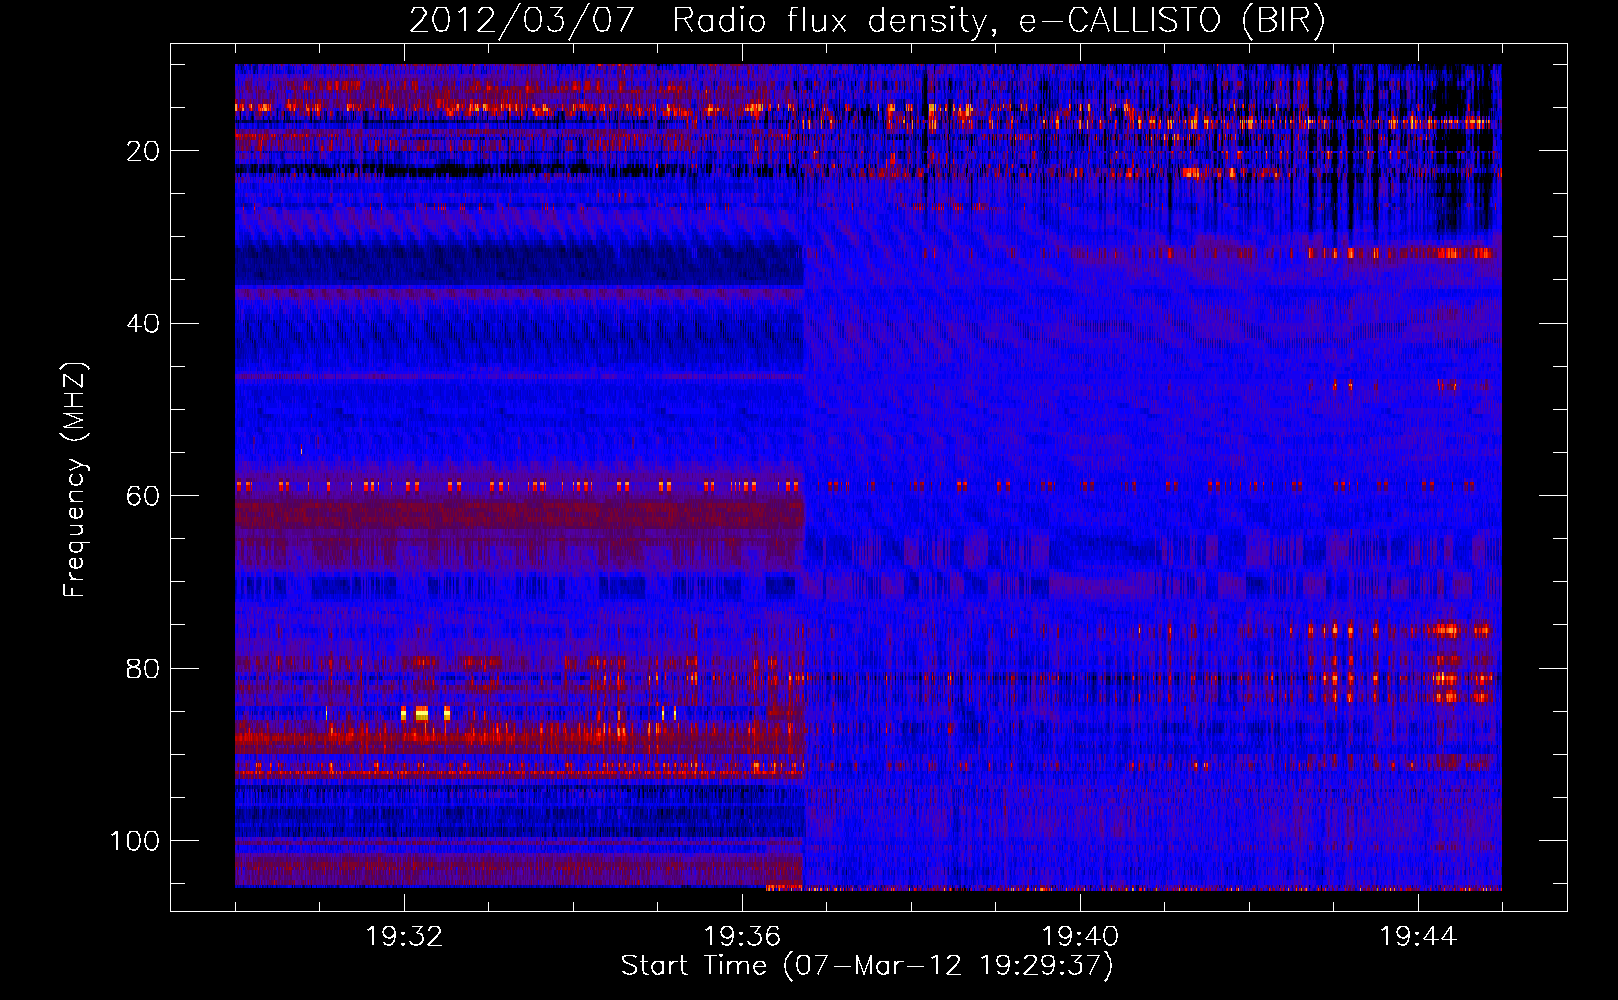Select the 'Frequency (MHZ)' y-axis label
Image resolution: width=1618 pixels, height=1000 pixels.
(x=75, y=480)
